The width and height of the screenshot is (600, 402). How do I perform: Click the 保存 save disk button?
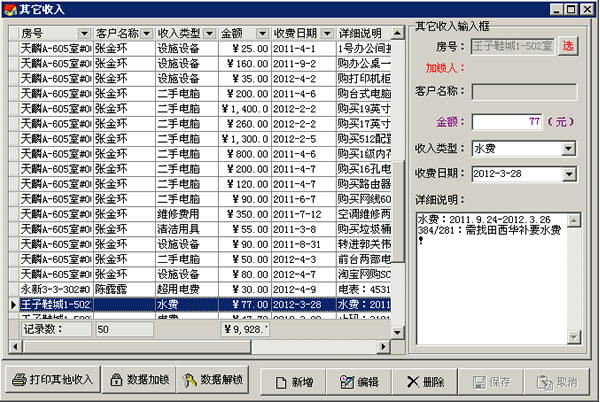point(491,381)
